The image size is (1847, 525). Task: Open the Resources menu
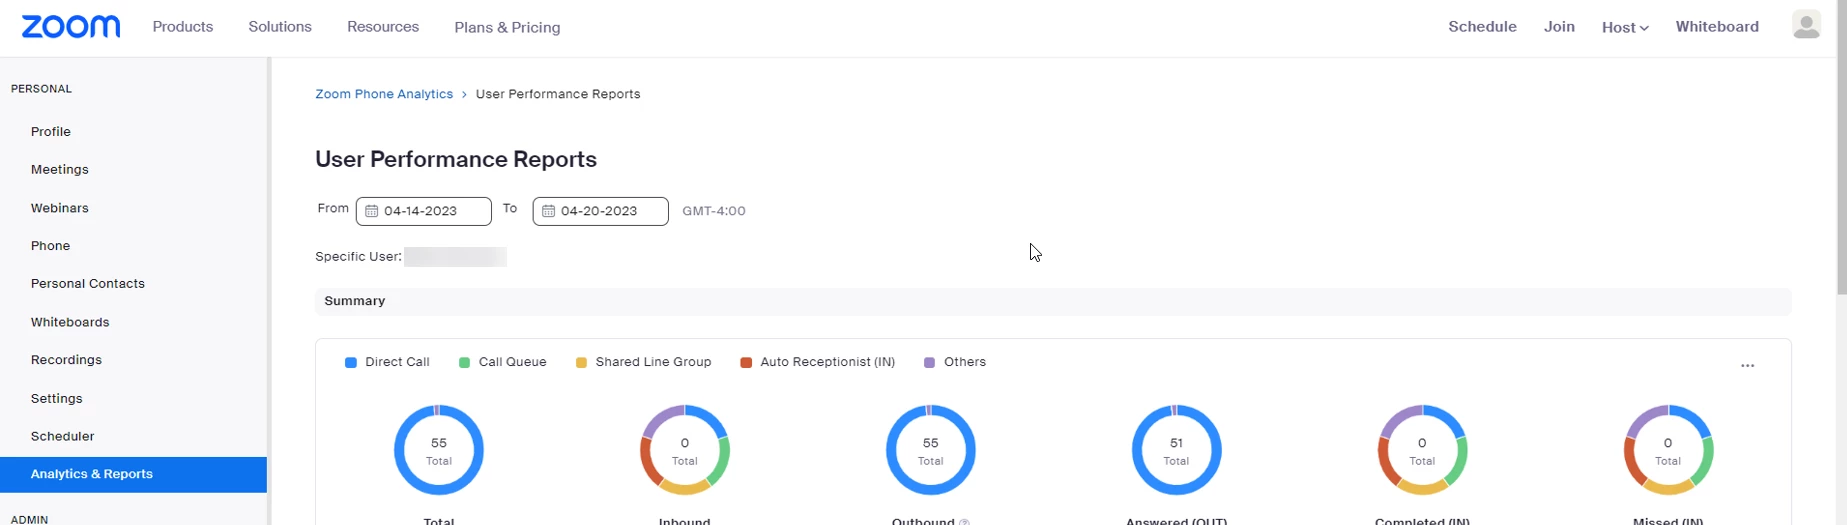[383, 27]
